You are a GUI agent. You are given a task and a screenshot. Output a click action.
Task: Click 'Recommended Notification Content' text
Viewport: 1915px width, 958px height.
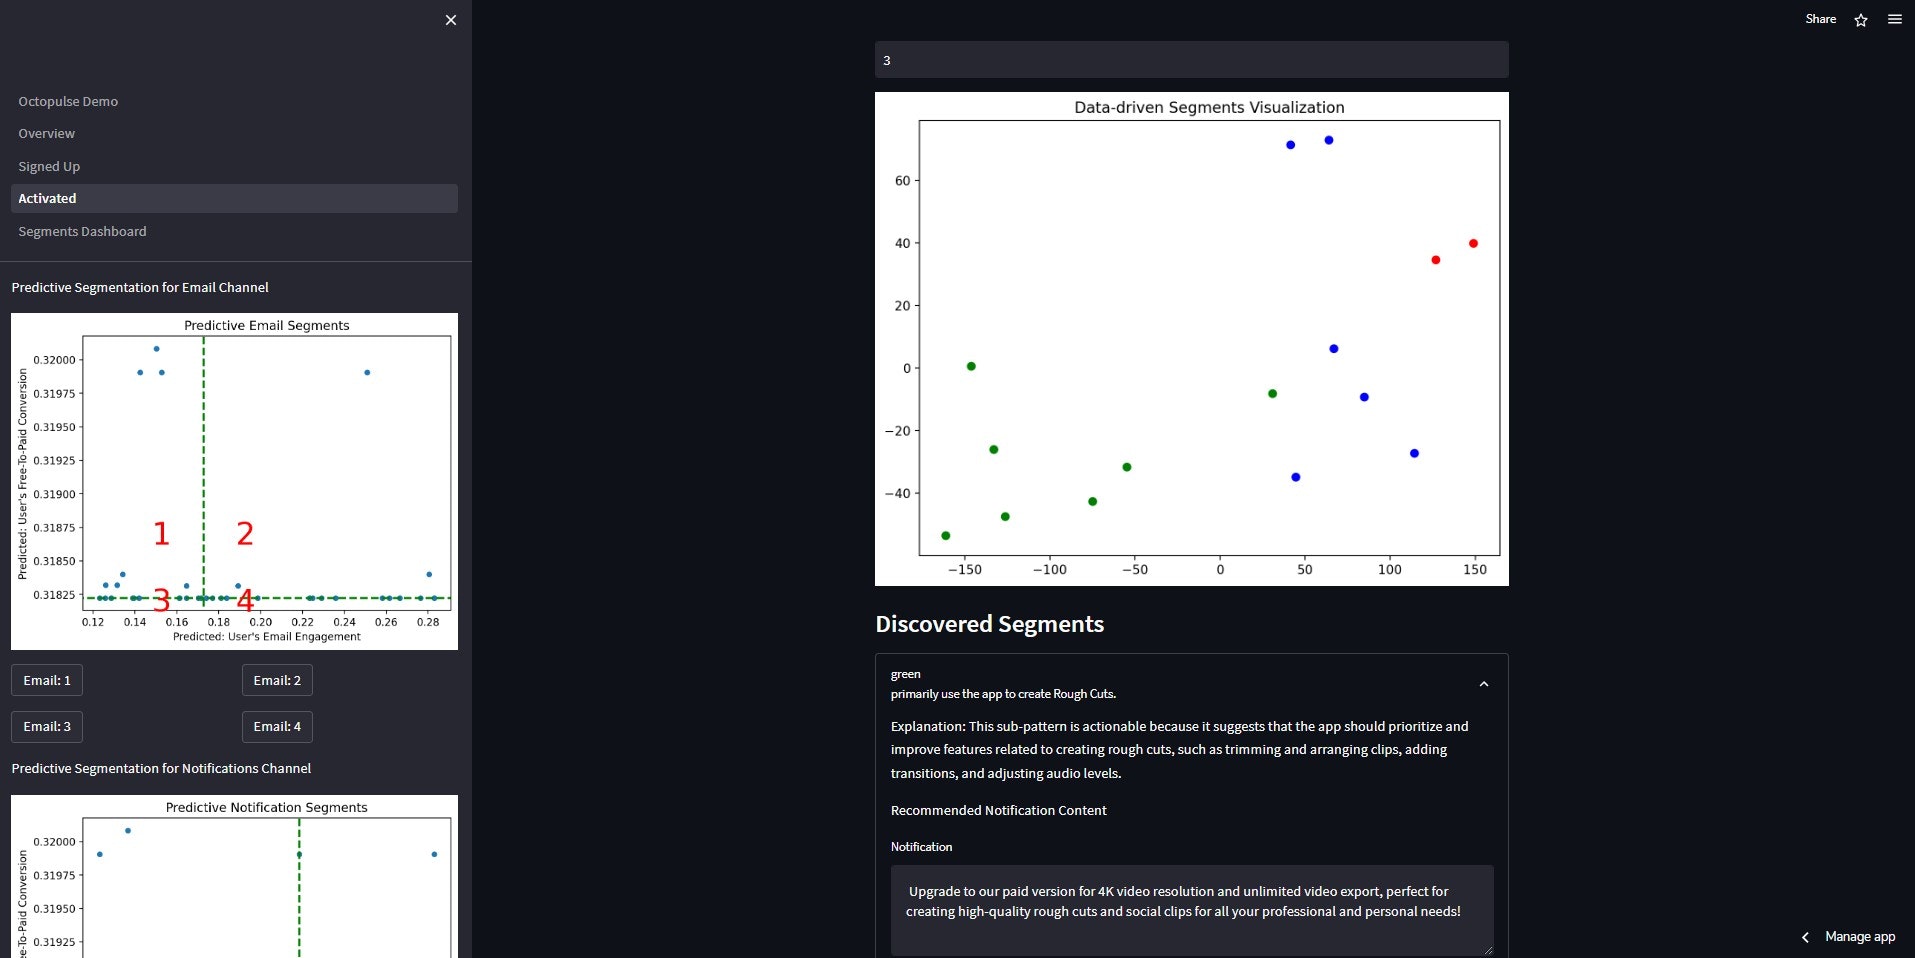pos(998,810)
